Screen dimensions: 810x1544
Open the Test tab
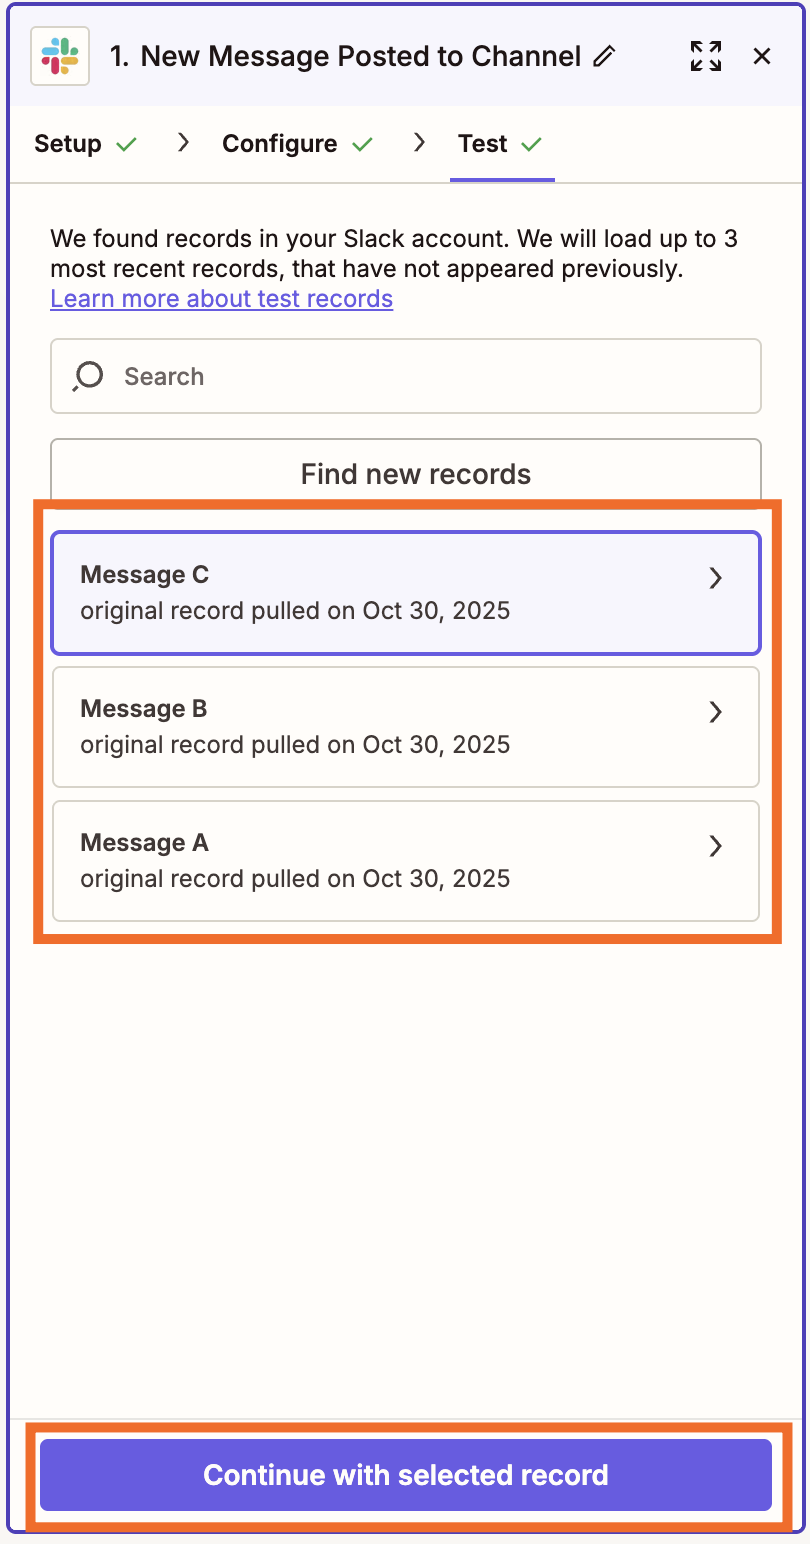pyautogui.click(x=483, y=143)
